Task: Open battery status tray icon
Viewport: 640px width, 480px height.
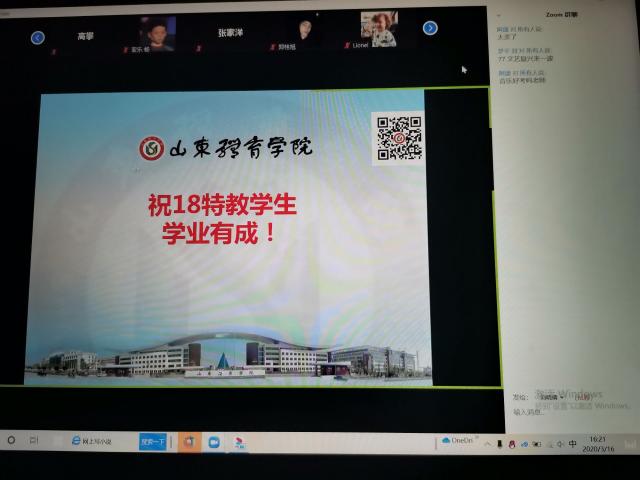Action: [x=537, y=444]
